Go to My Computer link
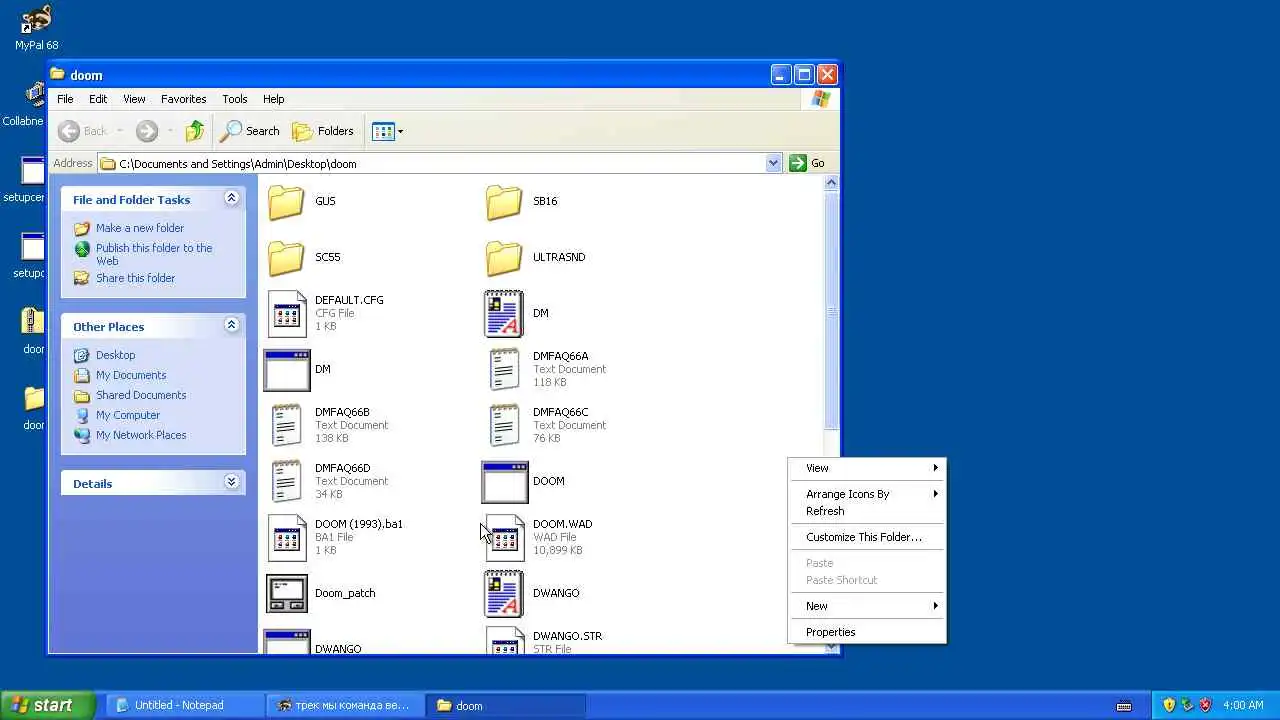The image size is (1280, 720). pos(128,415)
